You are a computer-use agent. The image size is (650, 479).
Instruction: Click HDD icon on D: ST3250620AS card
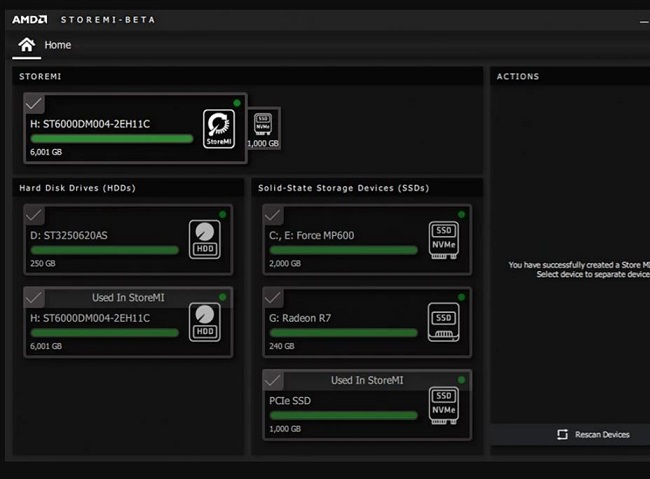click(x=205, y=239)
